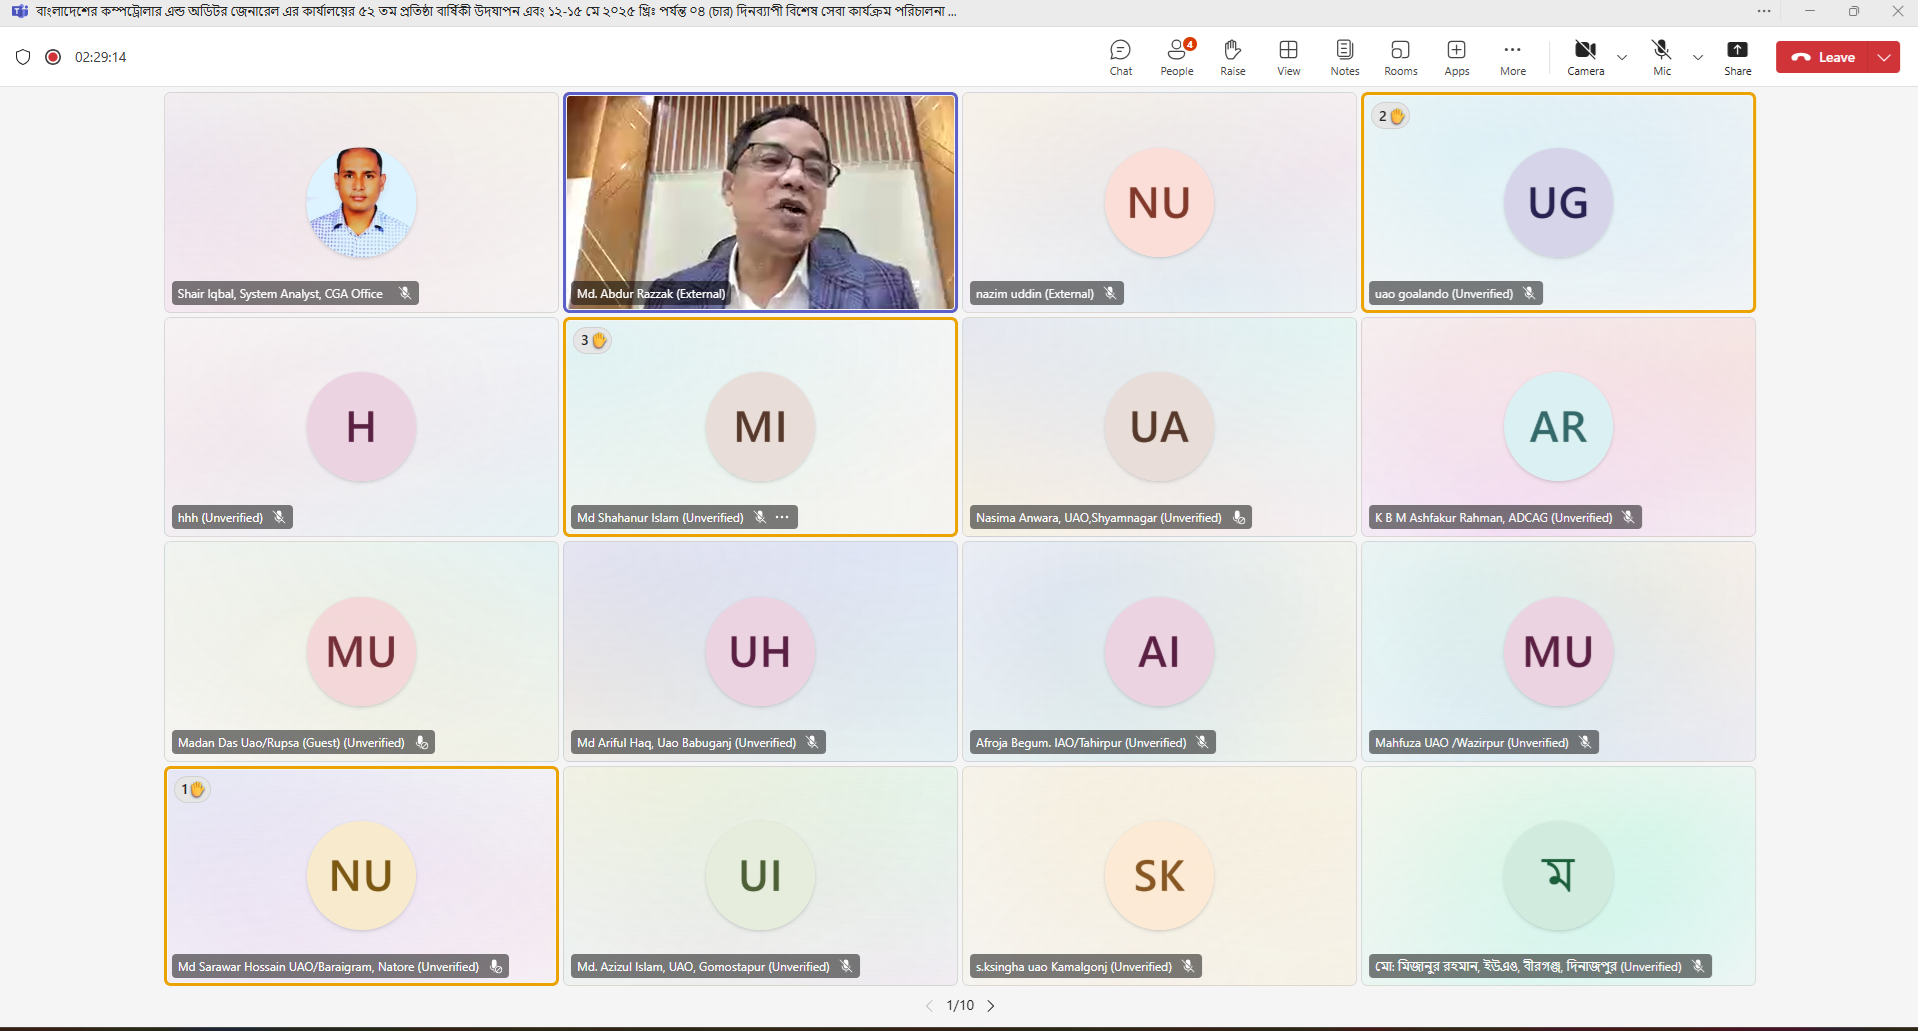Open the People participants list
Image resolution: width=1918 pixels, height=1031 pixels.
click(x=1176, y=57)
